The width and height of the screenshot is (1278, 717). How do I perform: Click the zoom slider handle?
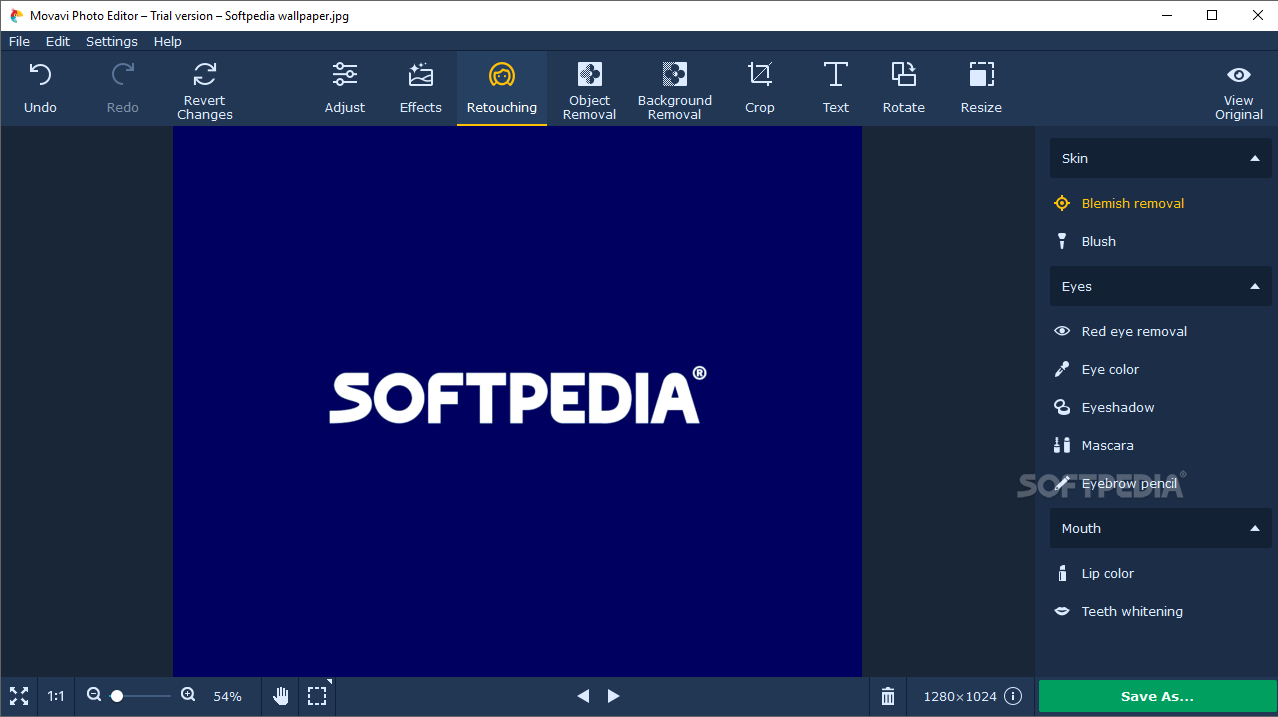pyautogui.click(x=117, y=695)
